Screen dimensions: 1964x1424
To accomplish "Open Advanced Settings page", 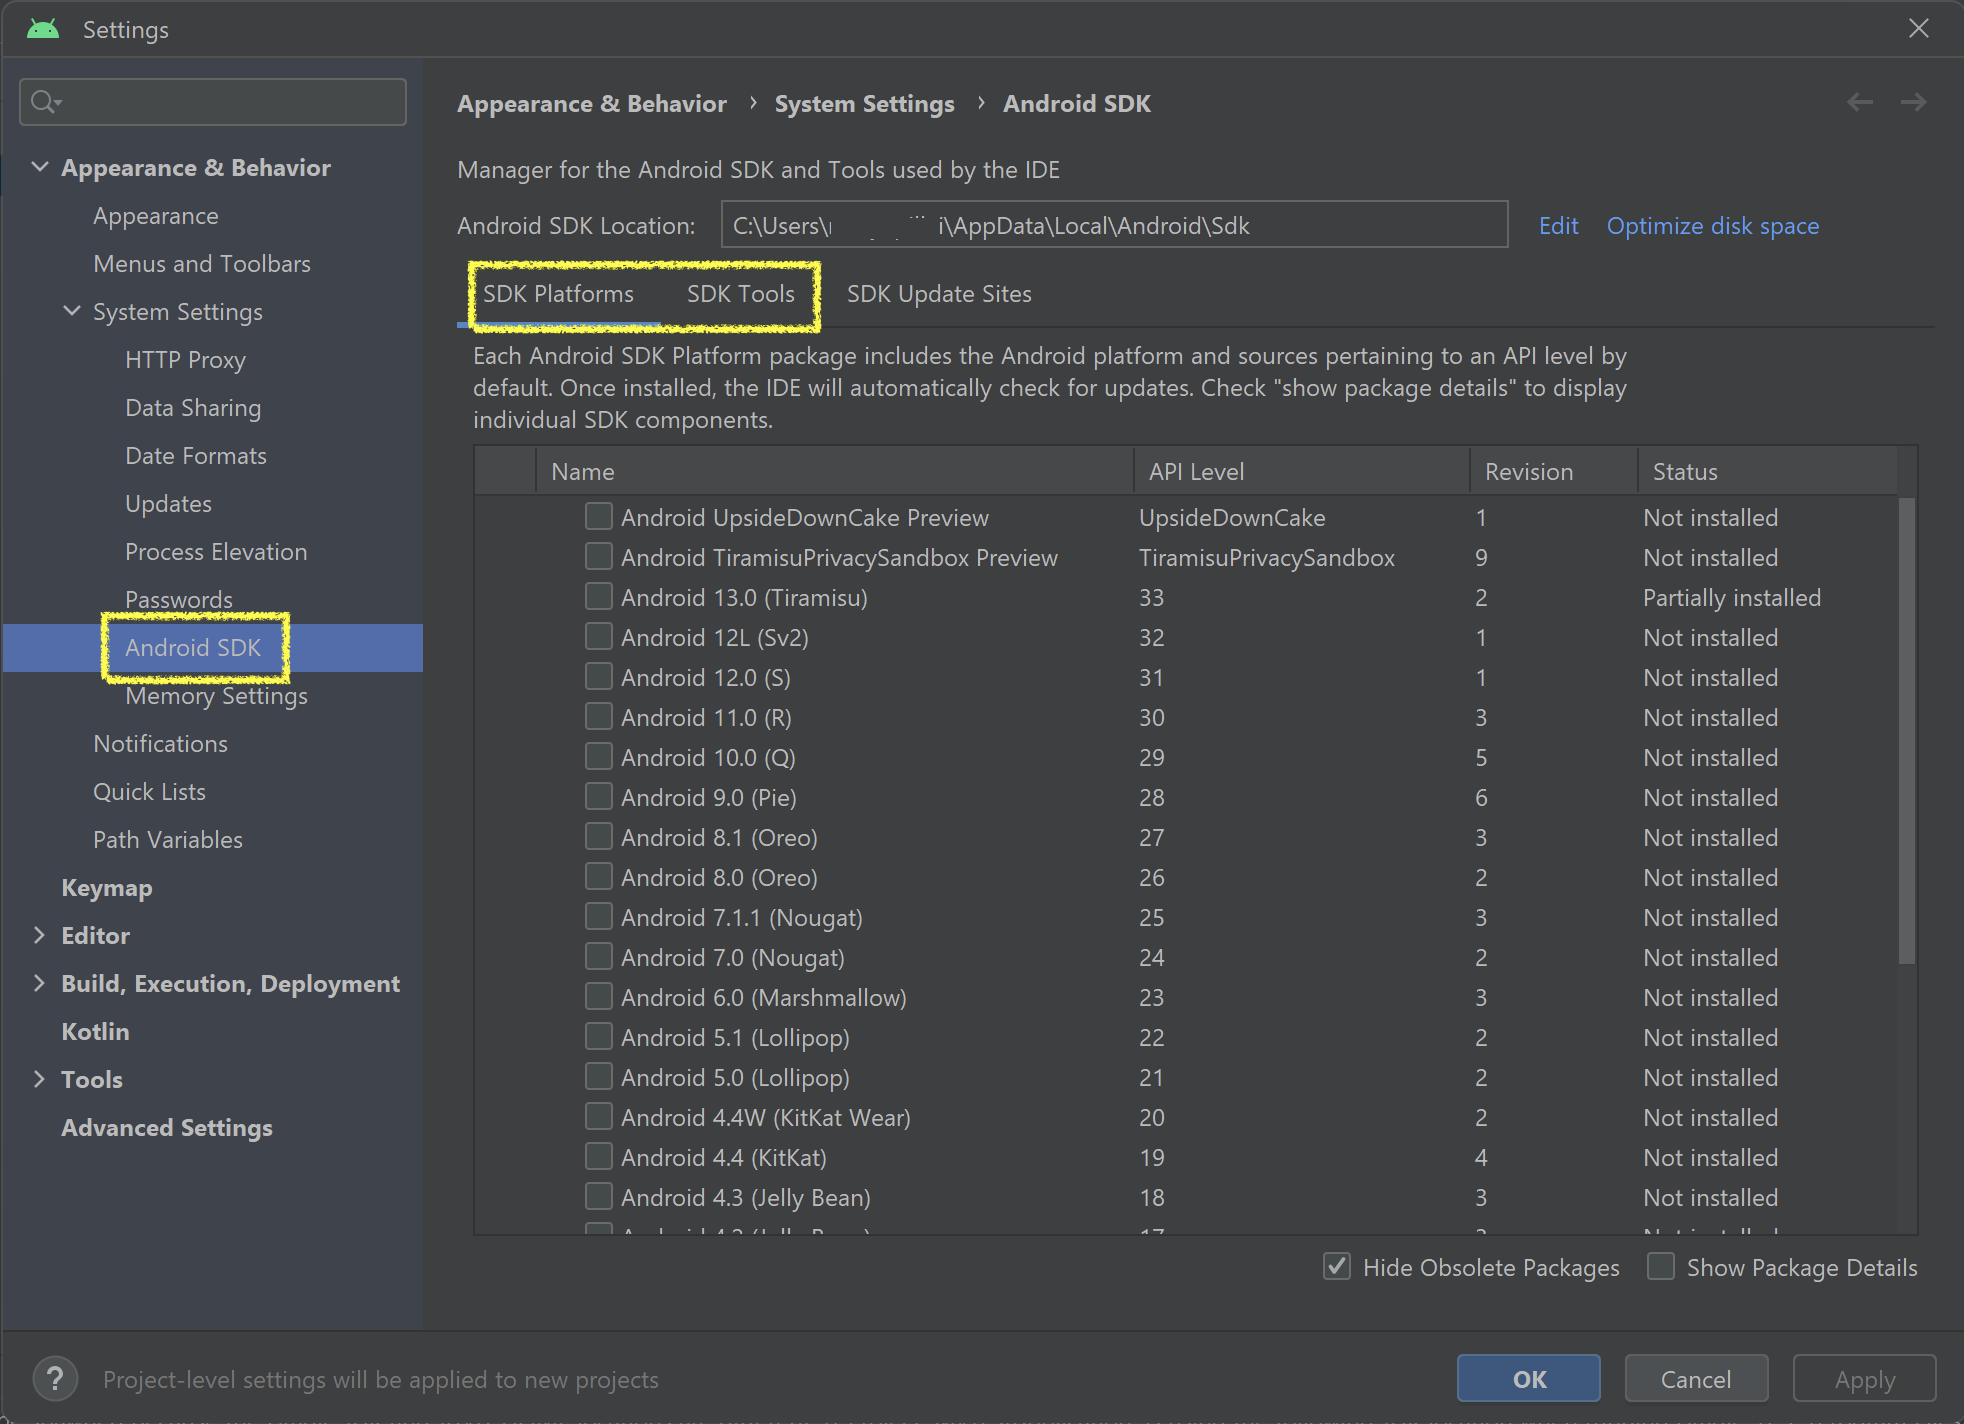I will [167, 1128].
